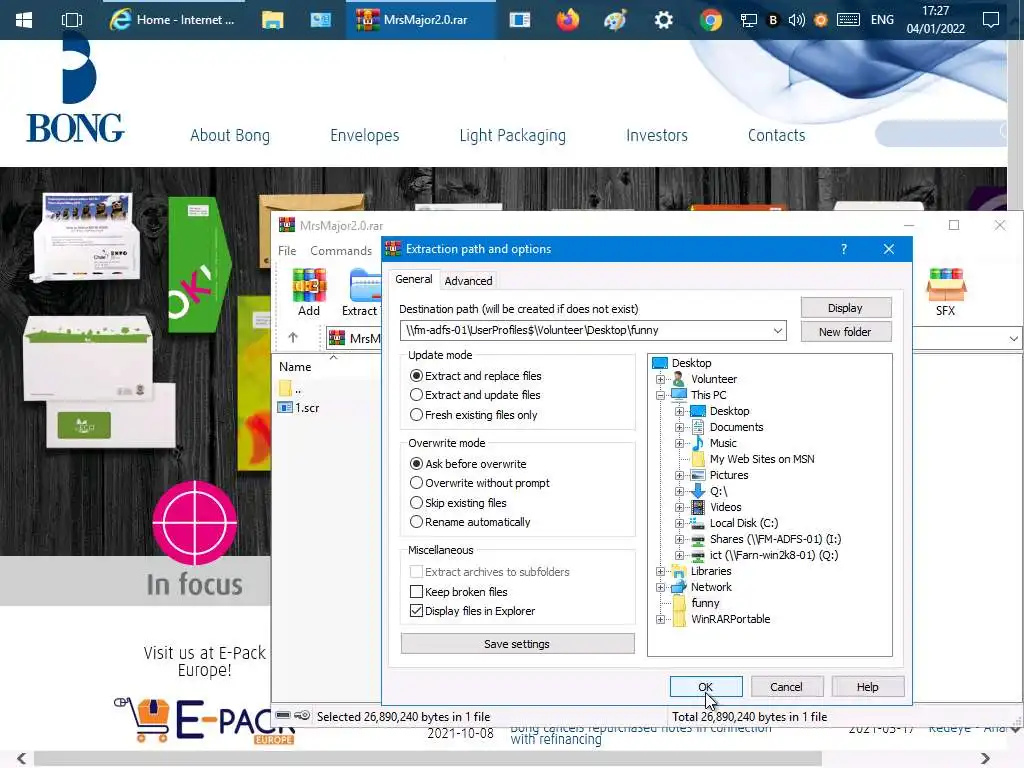Select the Music folder in tree
Viewport: 1024px width, 768px height.
click(723, 443)
